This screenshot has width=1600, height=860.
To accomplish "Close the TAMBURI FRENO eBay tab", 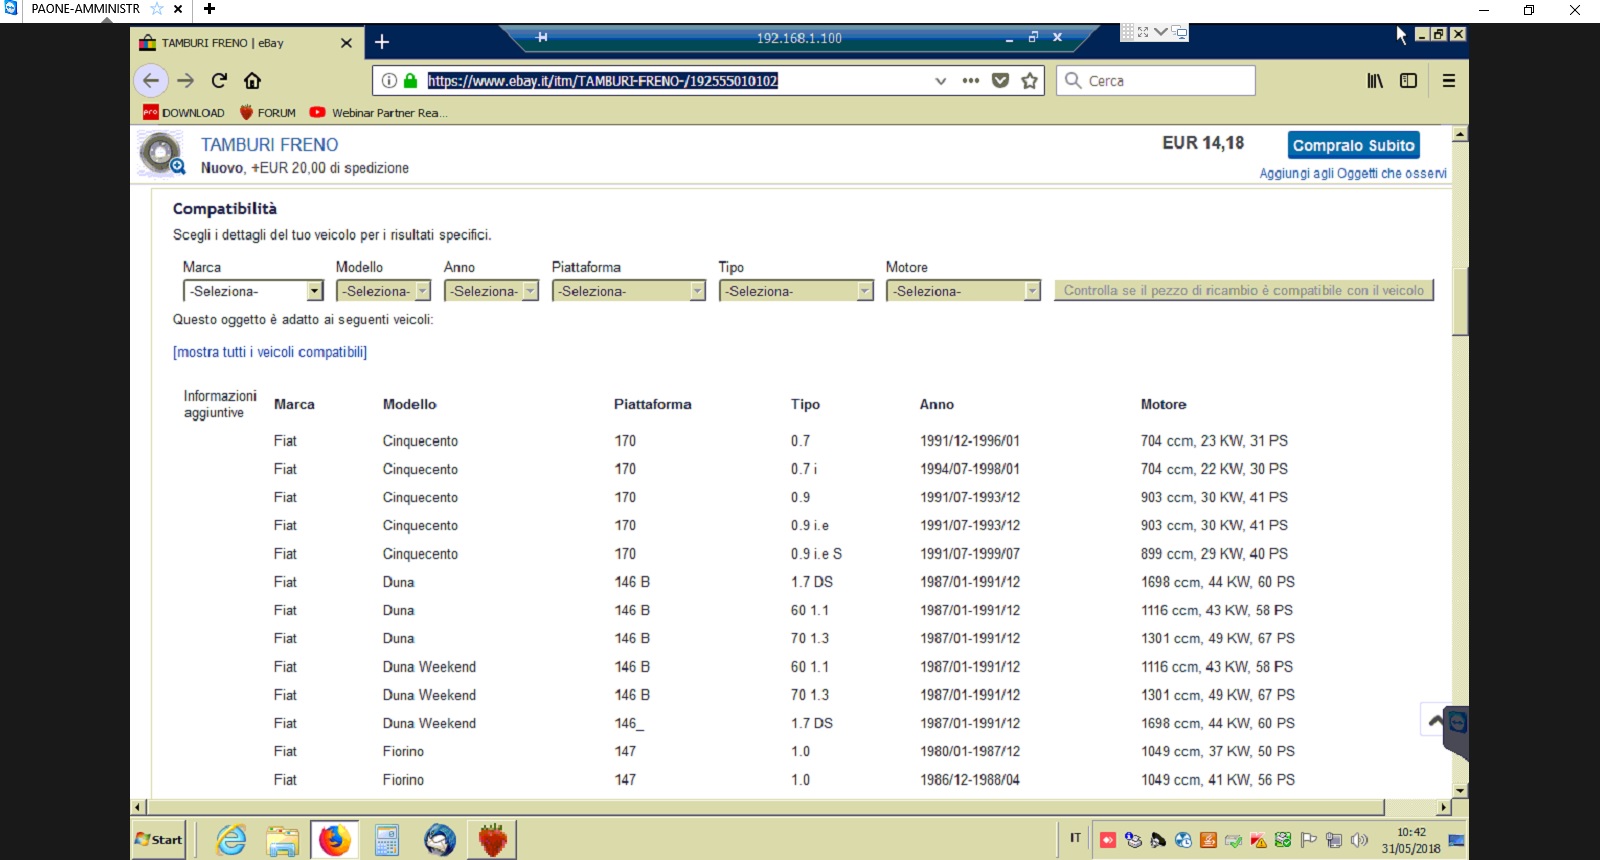I will (346, 43).
